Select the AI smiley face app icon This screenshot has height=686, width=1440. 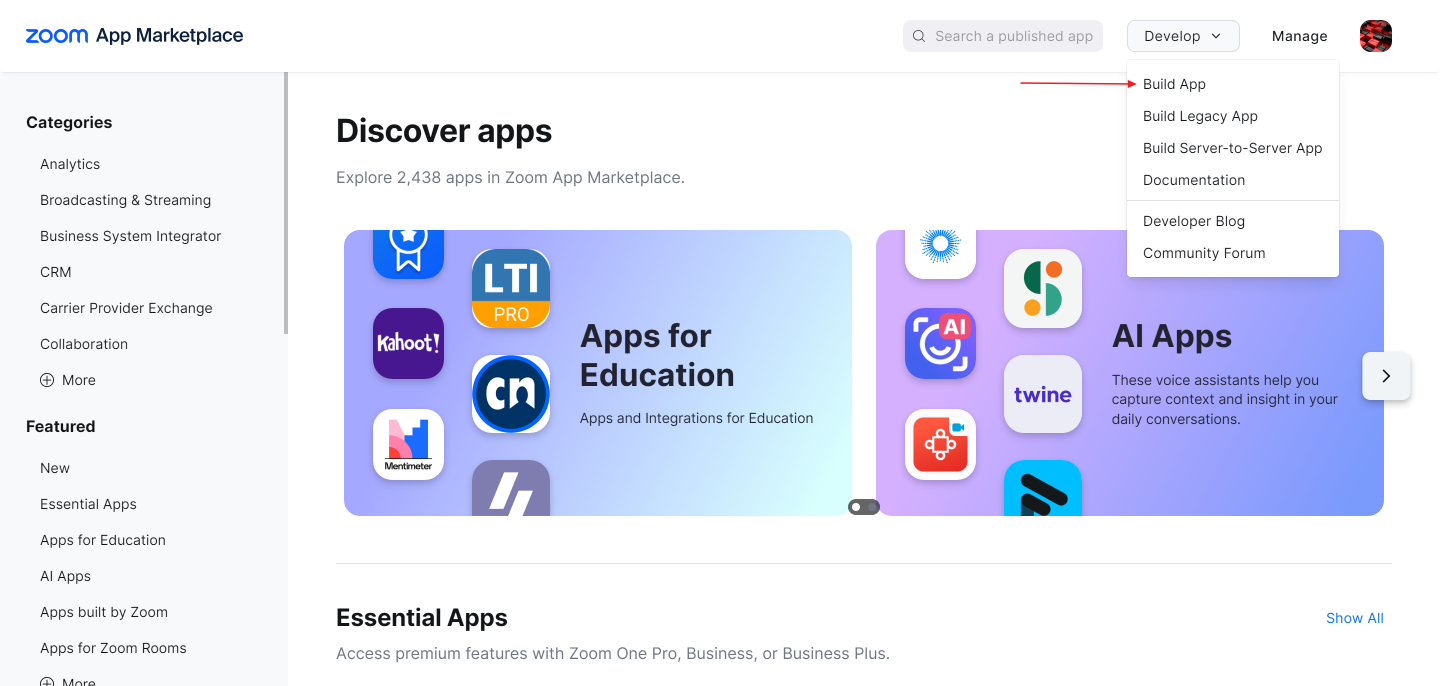tap(940, 343)
